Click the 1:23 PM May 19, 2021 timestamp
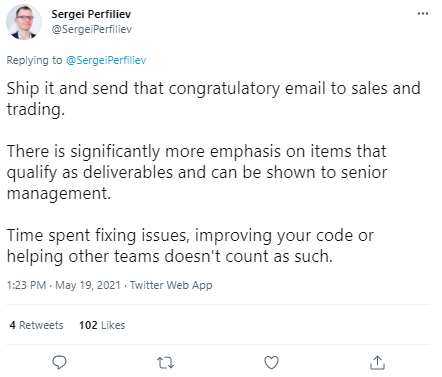442x377 pixels. click(x=64, y=285)
